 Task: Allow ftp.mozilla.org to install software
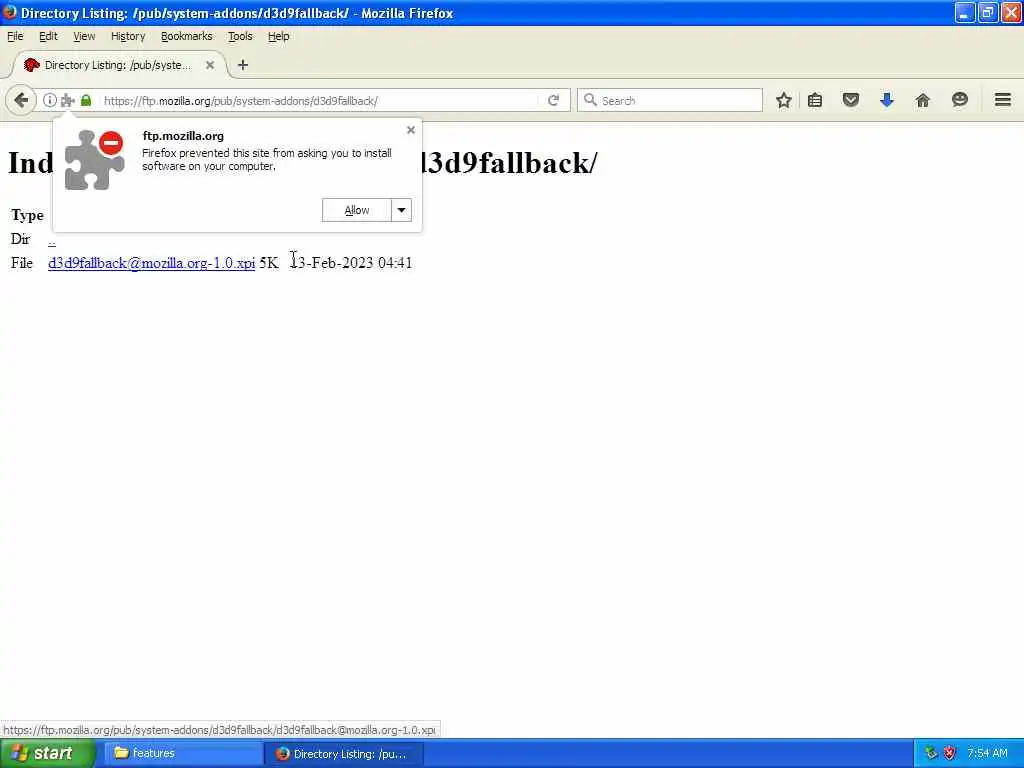357,210
